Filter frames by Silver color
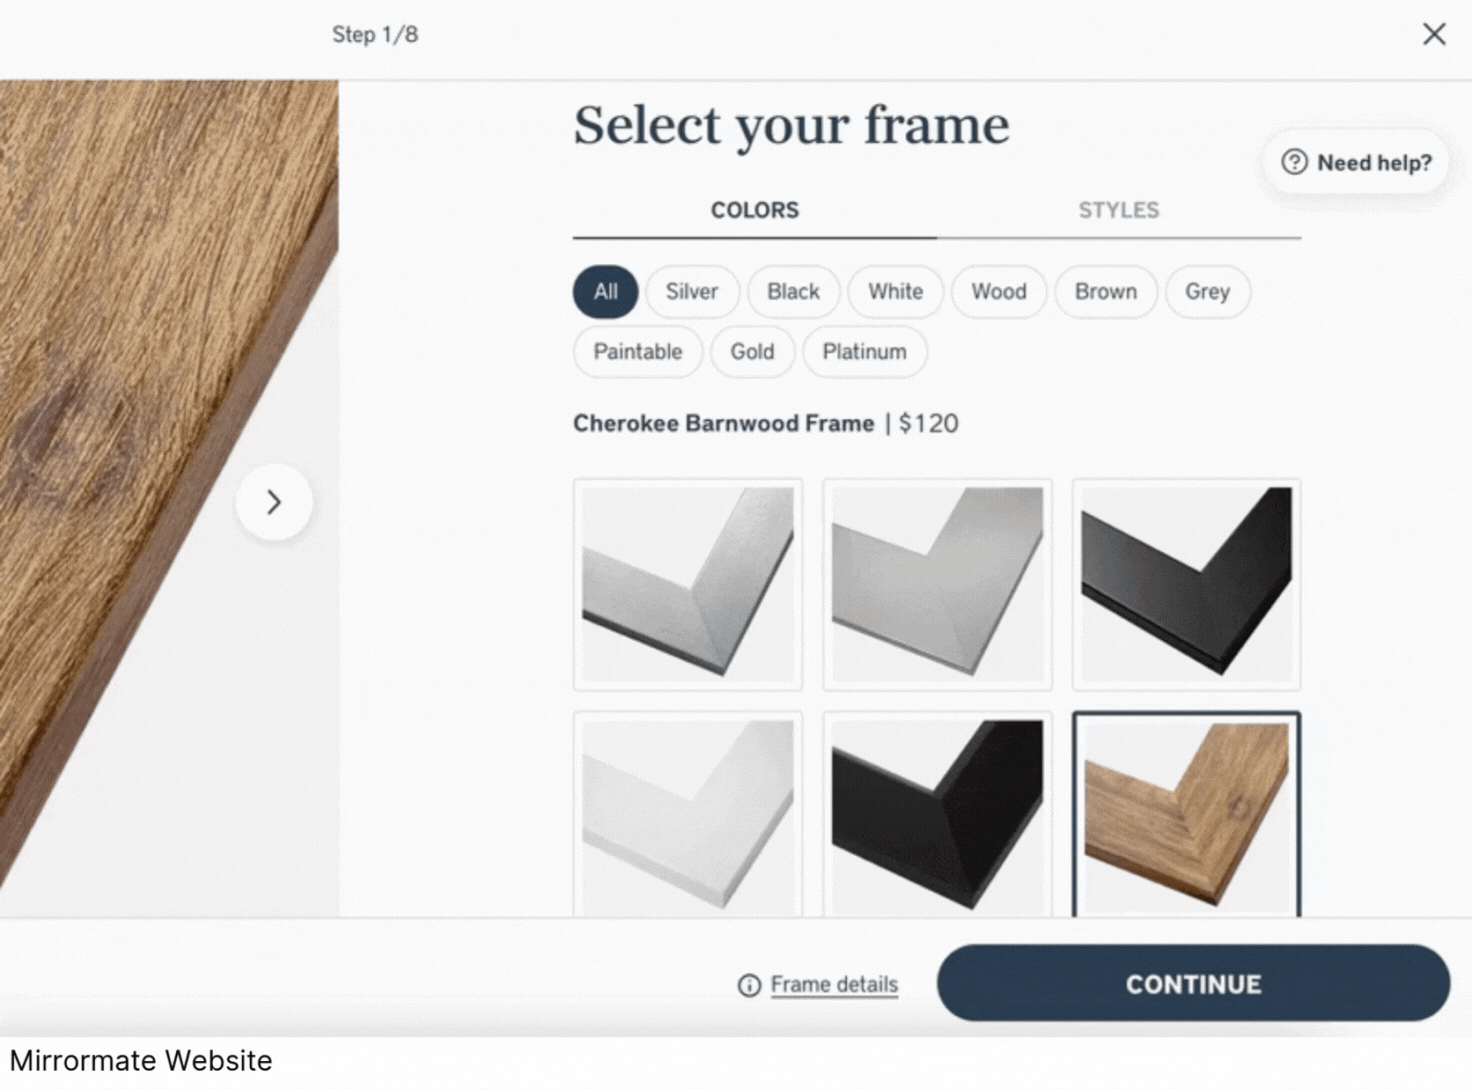This screenshot has width=1472, height=1090. pos(692,292)
